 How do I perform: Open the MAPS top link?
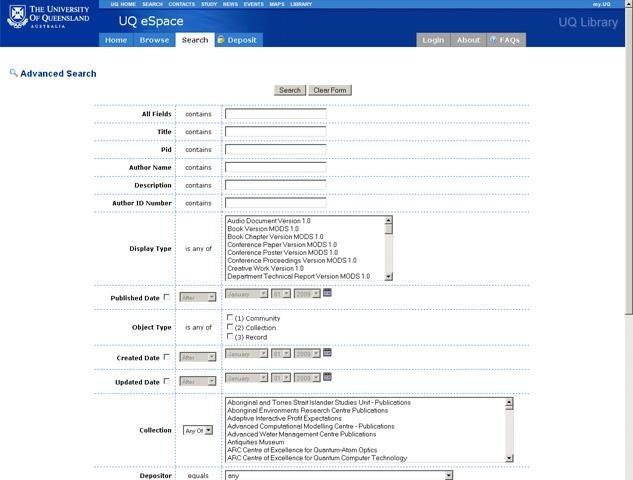pyautogui.click(x=277, y=4)
